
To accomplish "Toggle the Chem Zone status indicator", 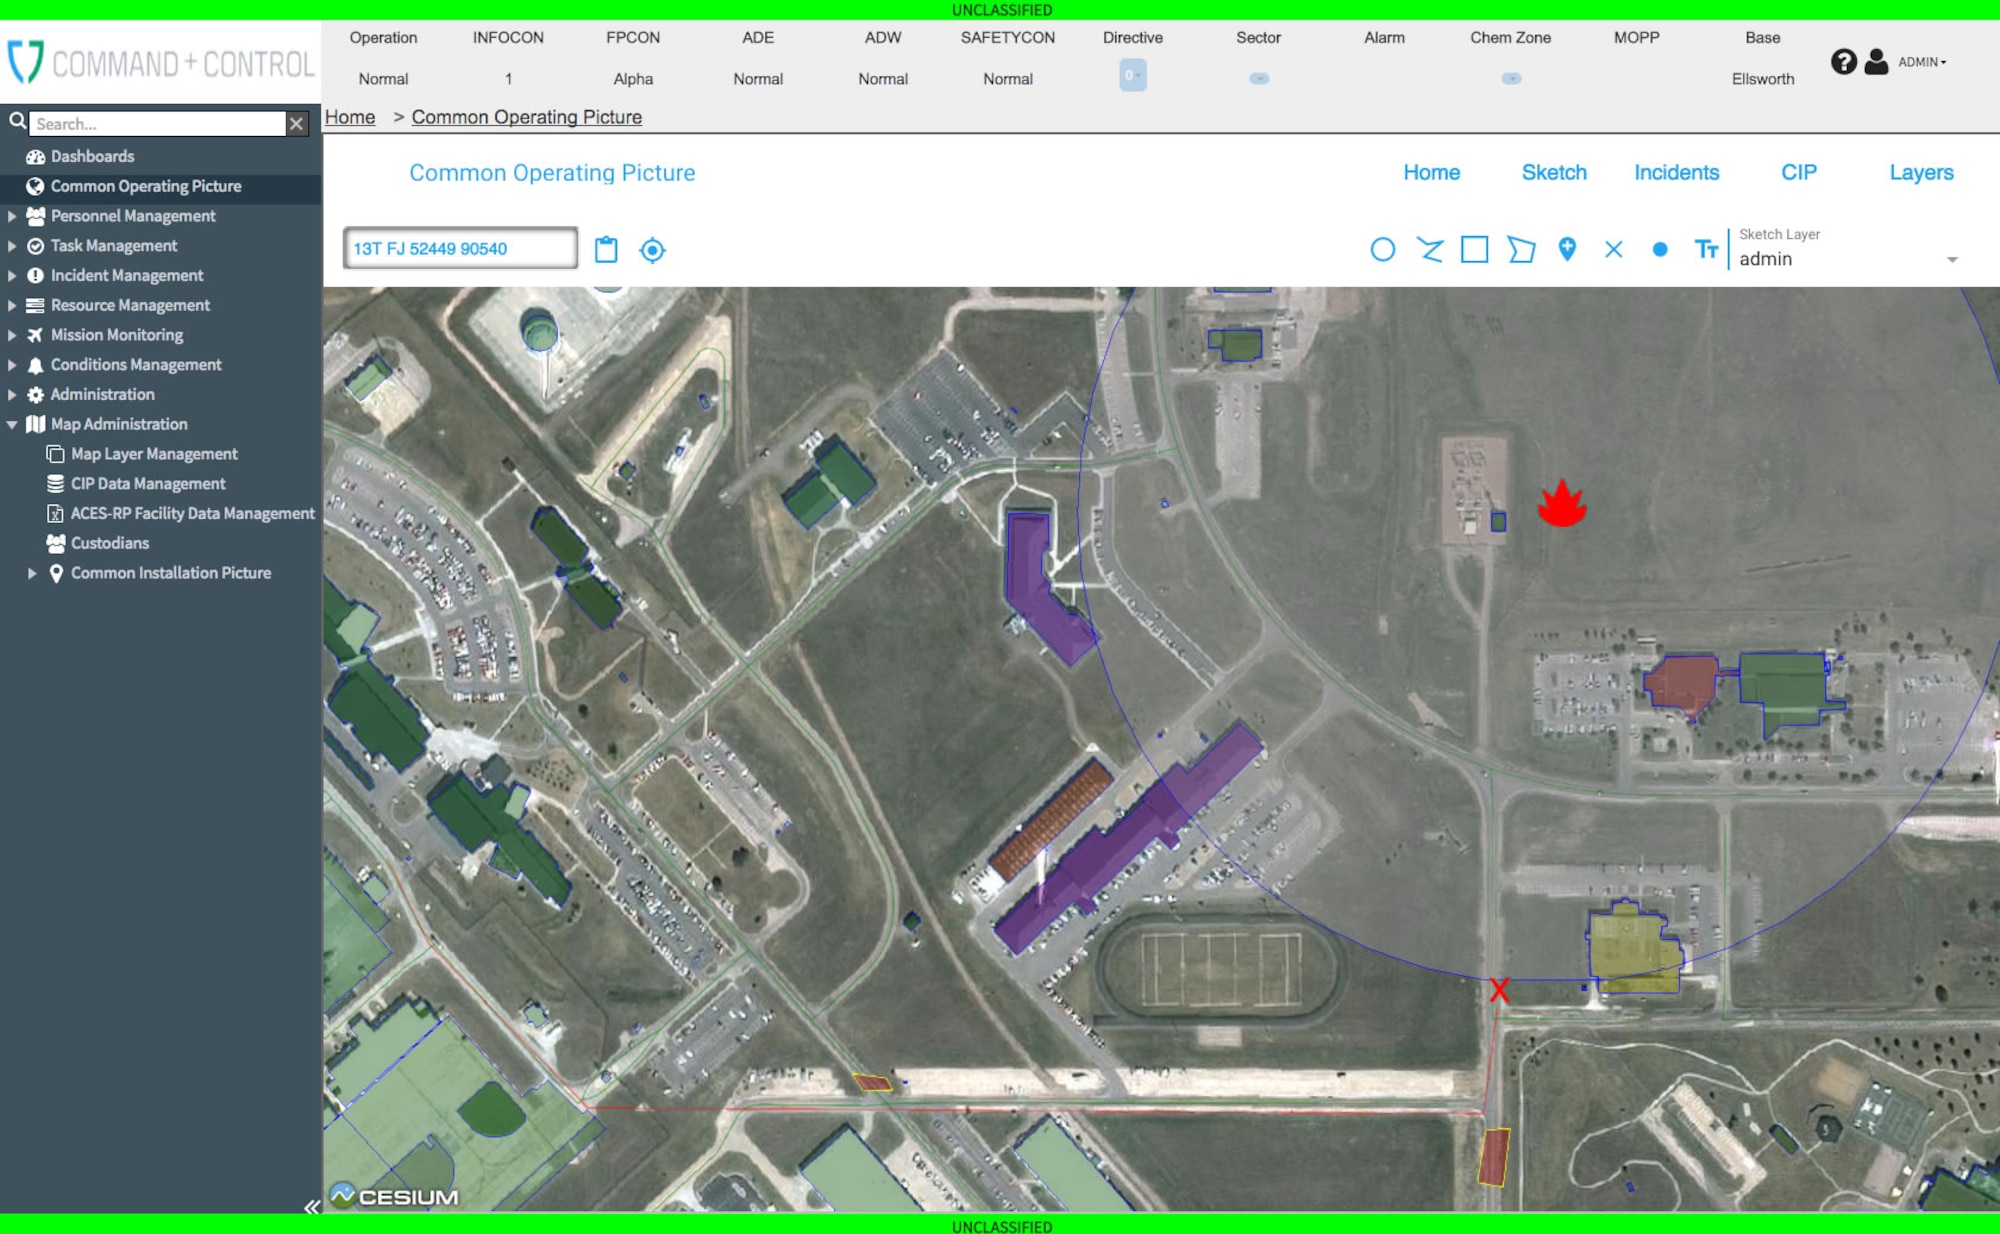I will pos(1511,77).
